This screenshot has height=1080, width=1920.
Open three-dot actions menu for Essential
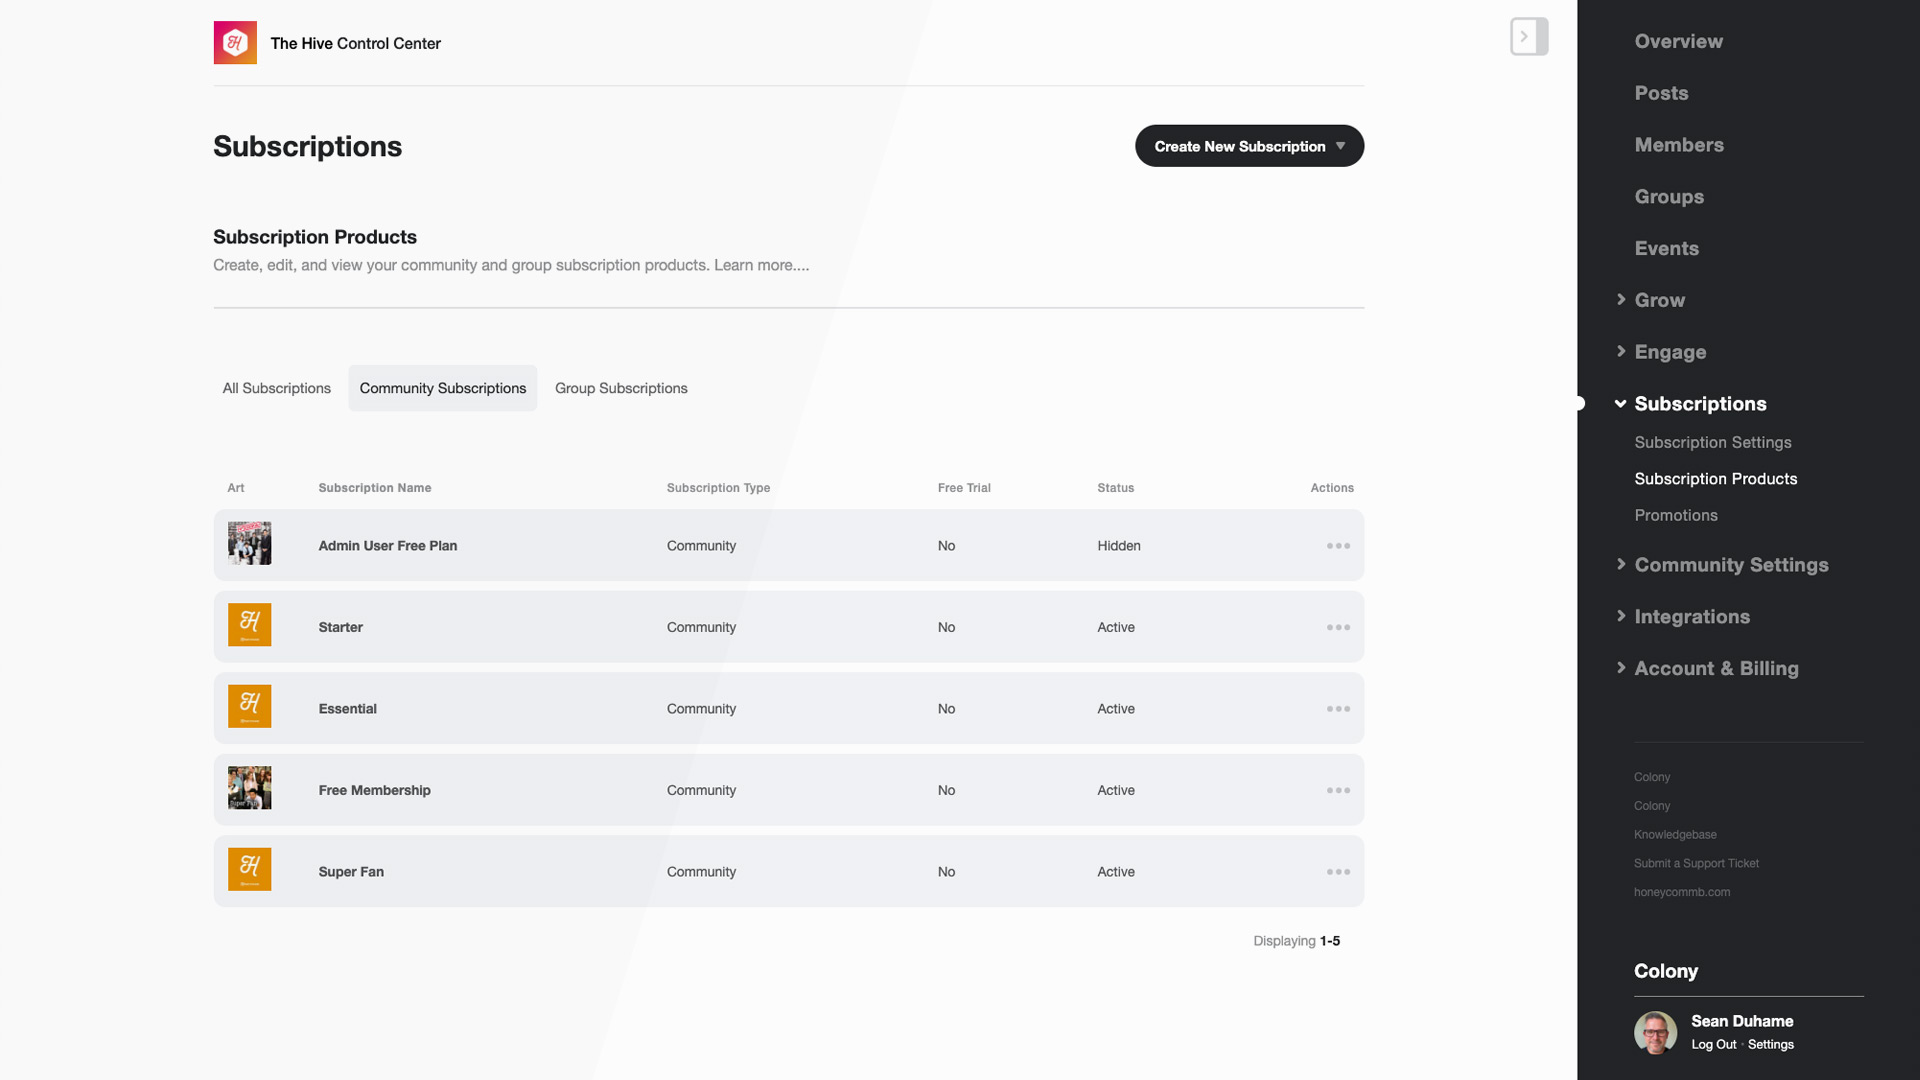pos(1338,709)
